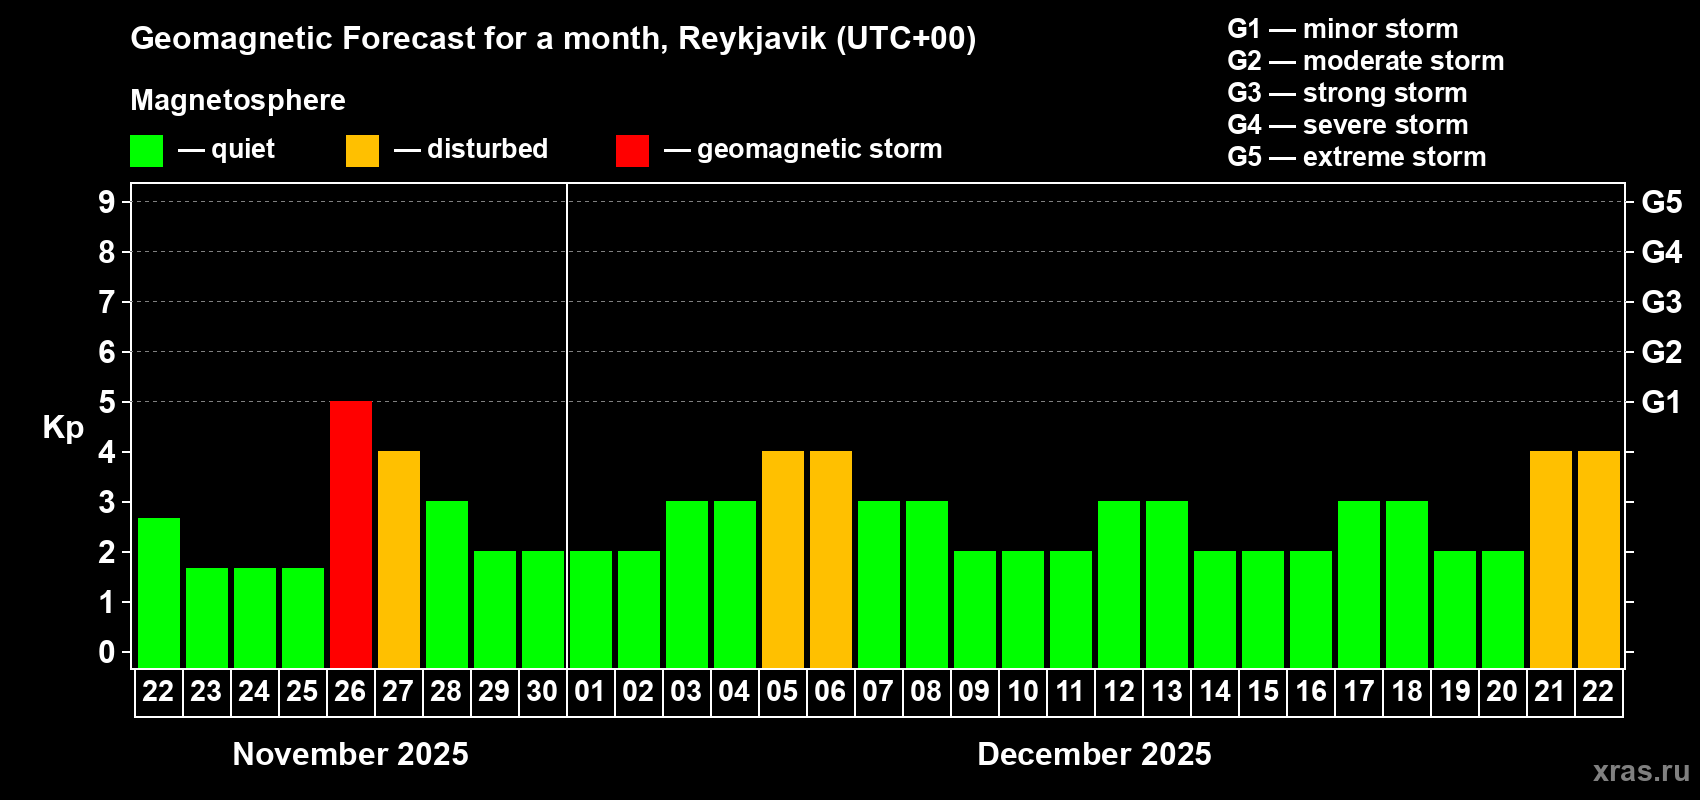Click the date label 30 for November
This screenshot has width=1700, height=800.
(542, 692)
